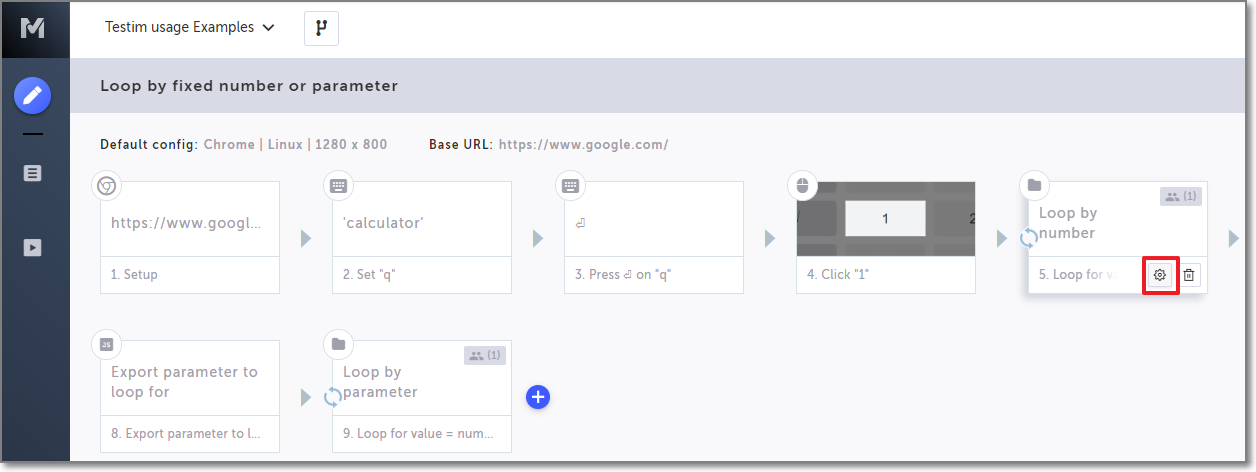Add new step with blue plus button
Screen dimensions: 1256x472
point(538,397)
